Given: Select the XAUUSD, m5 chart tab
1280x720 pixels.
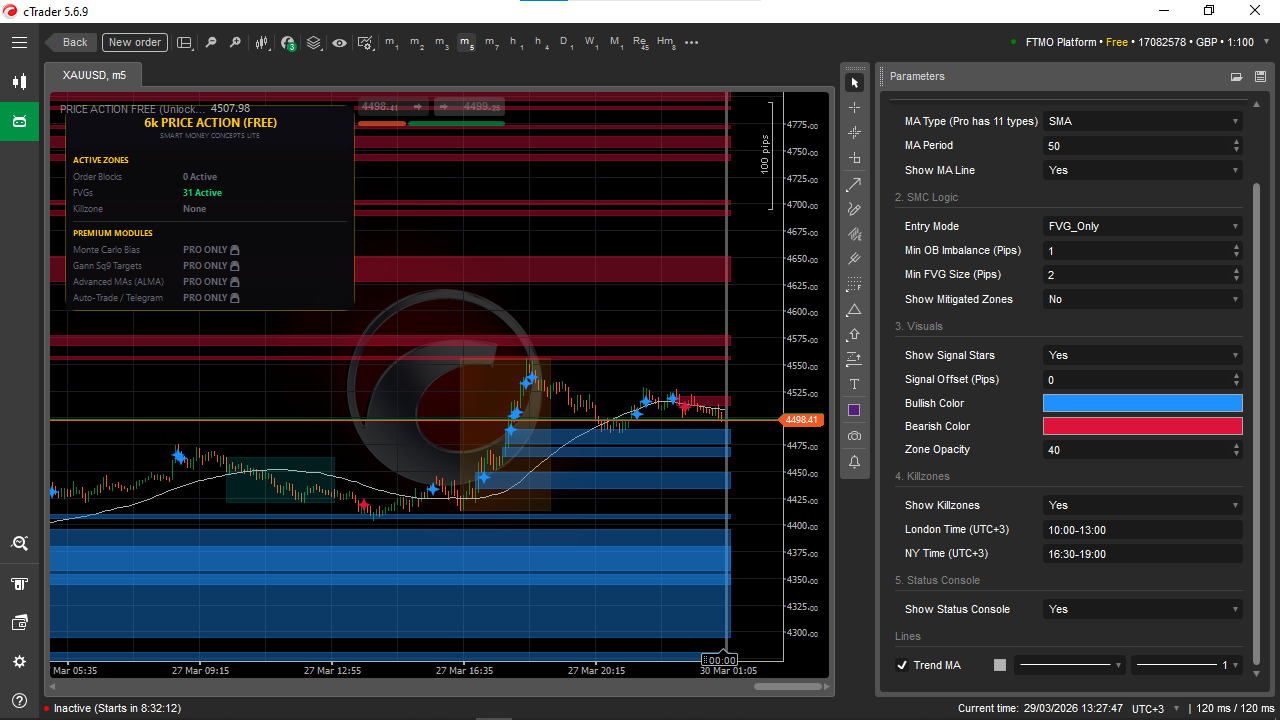Looking at the screenshot, I should [x=94, y=75].
